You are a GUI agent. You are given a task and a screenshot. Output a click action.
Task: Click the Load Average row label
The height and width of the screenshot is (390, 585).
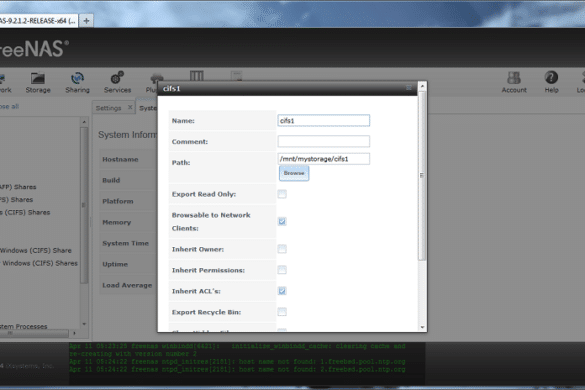(x=127, y=285)
